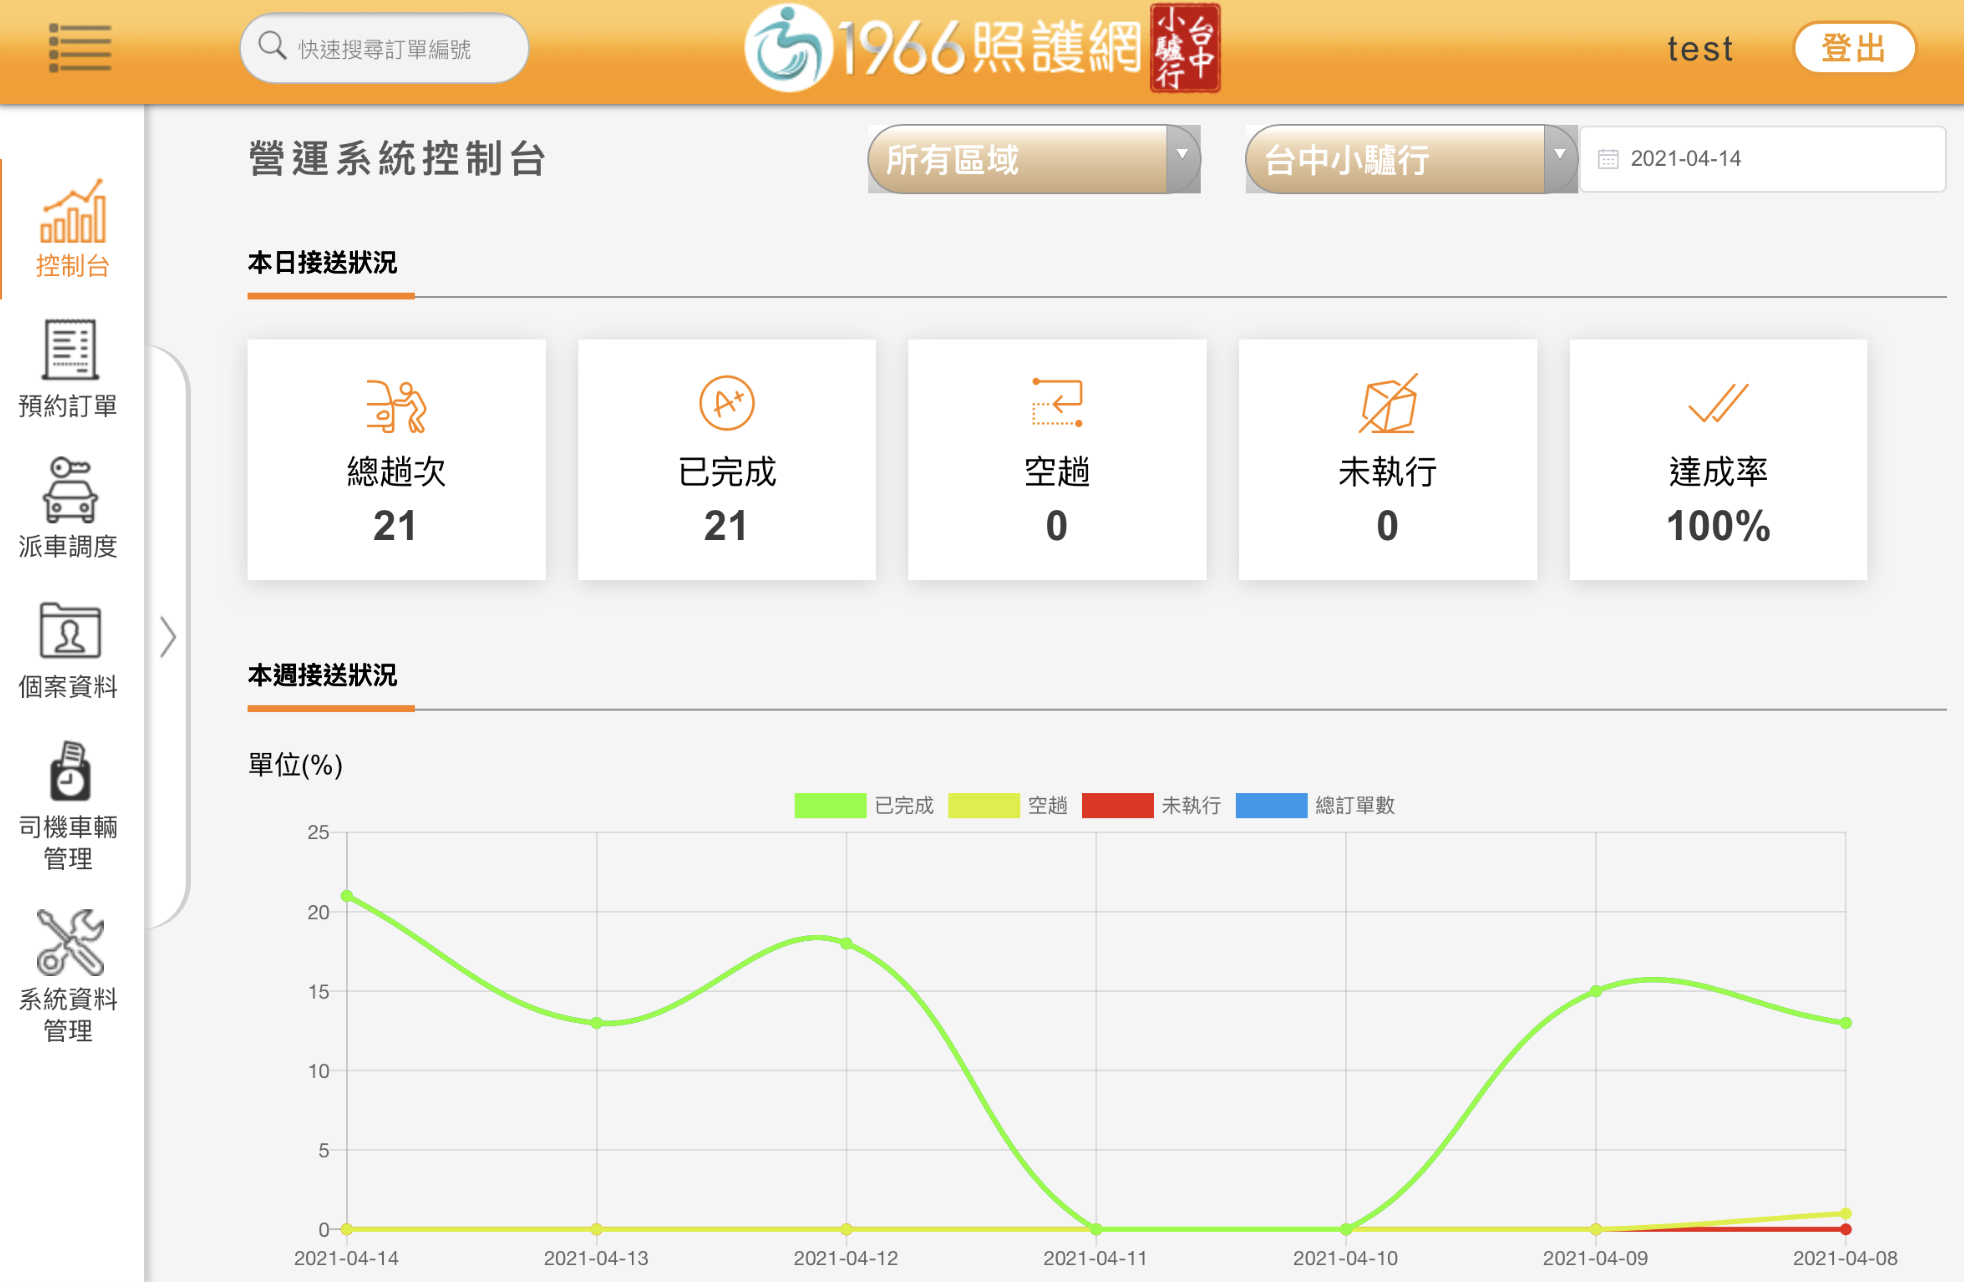
Task: Click the 控制台 dashboard chart icon
Action: tap(72, 211)
